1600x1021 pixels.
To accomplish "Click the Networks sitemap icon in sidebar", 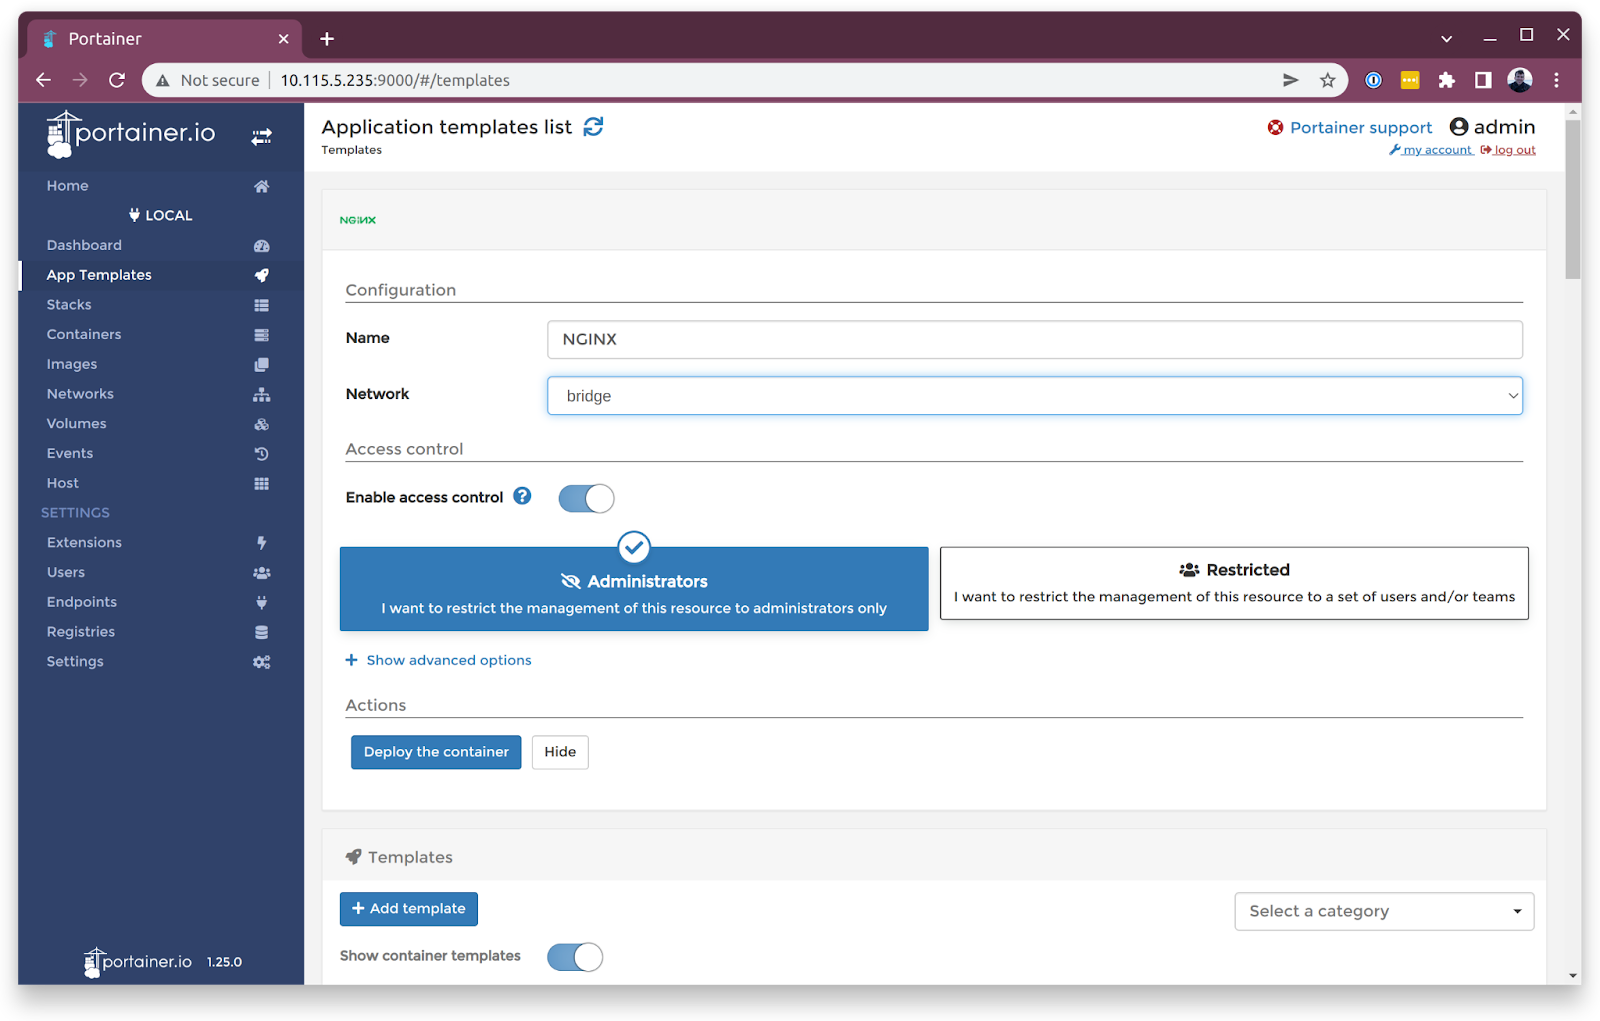I will pyautogui.click(x=261, y=394).
